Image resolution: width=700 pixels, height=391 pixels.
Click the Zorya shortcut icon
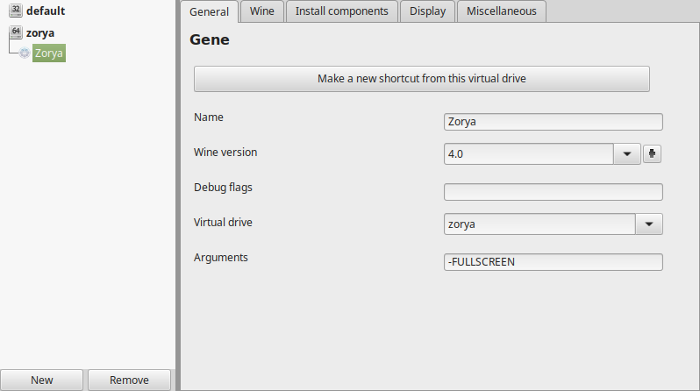[25, 53]
